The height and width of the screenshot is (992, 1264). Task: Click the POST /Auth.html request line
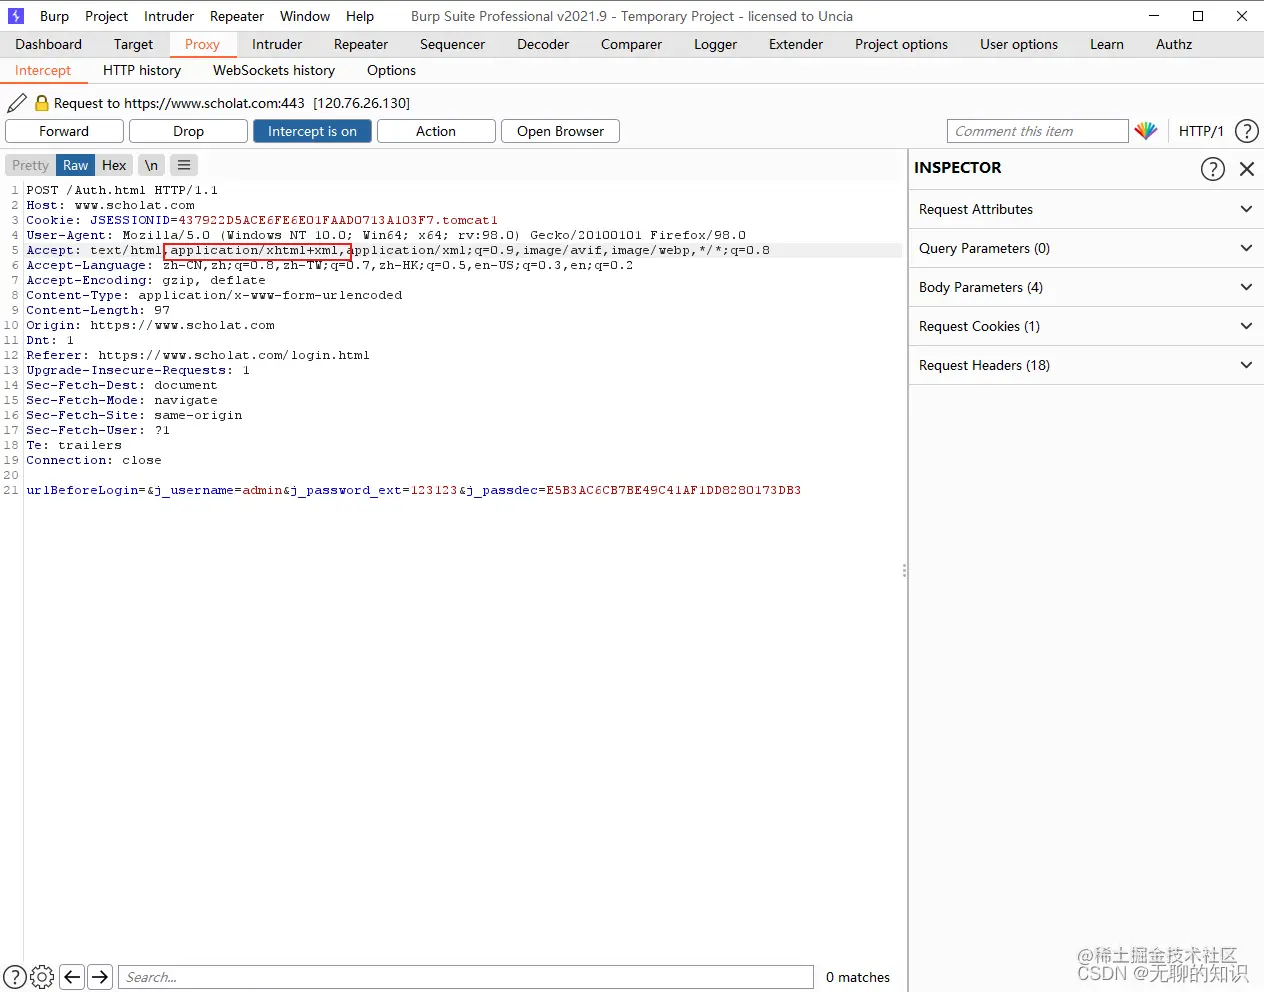[122, 190]
